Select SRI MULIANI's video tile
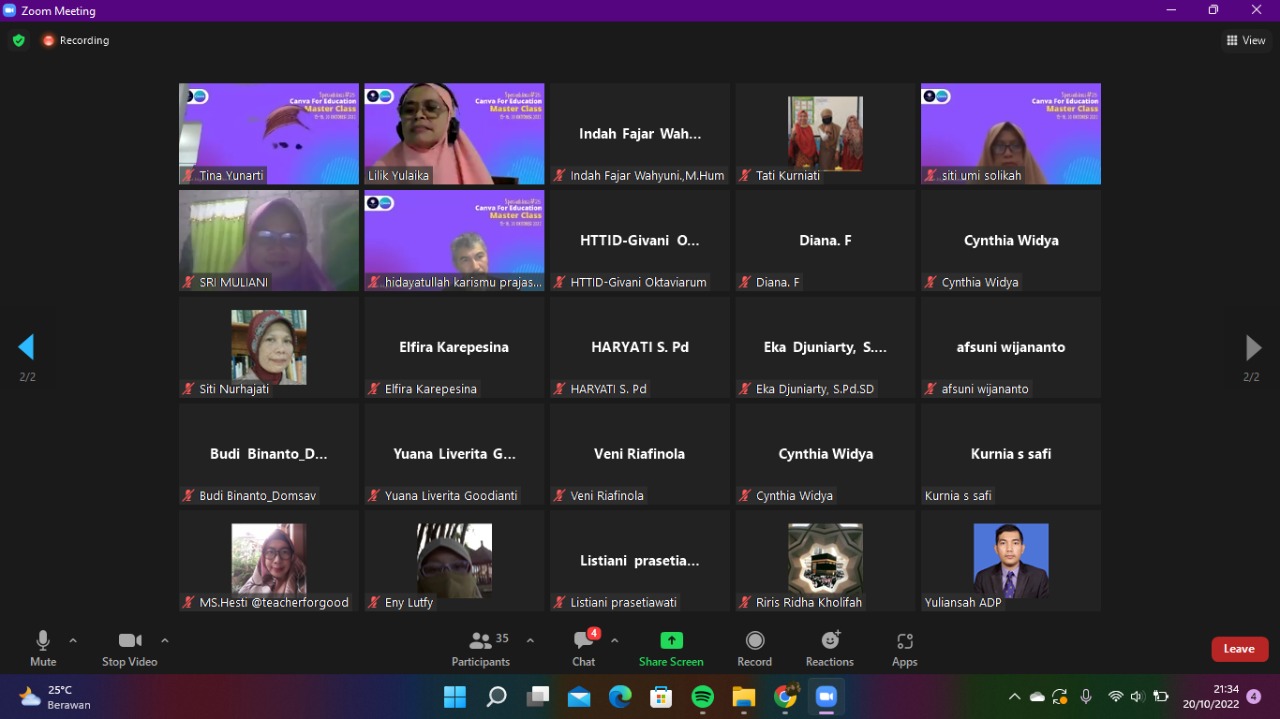This screenshot has height=719, width=1280. (269, 241)
